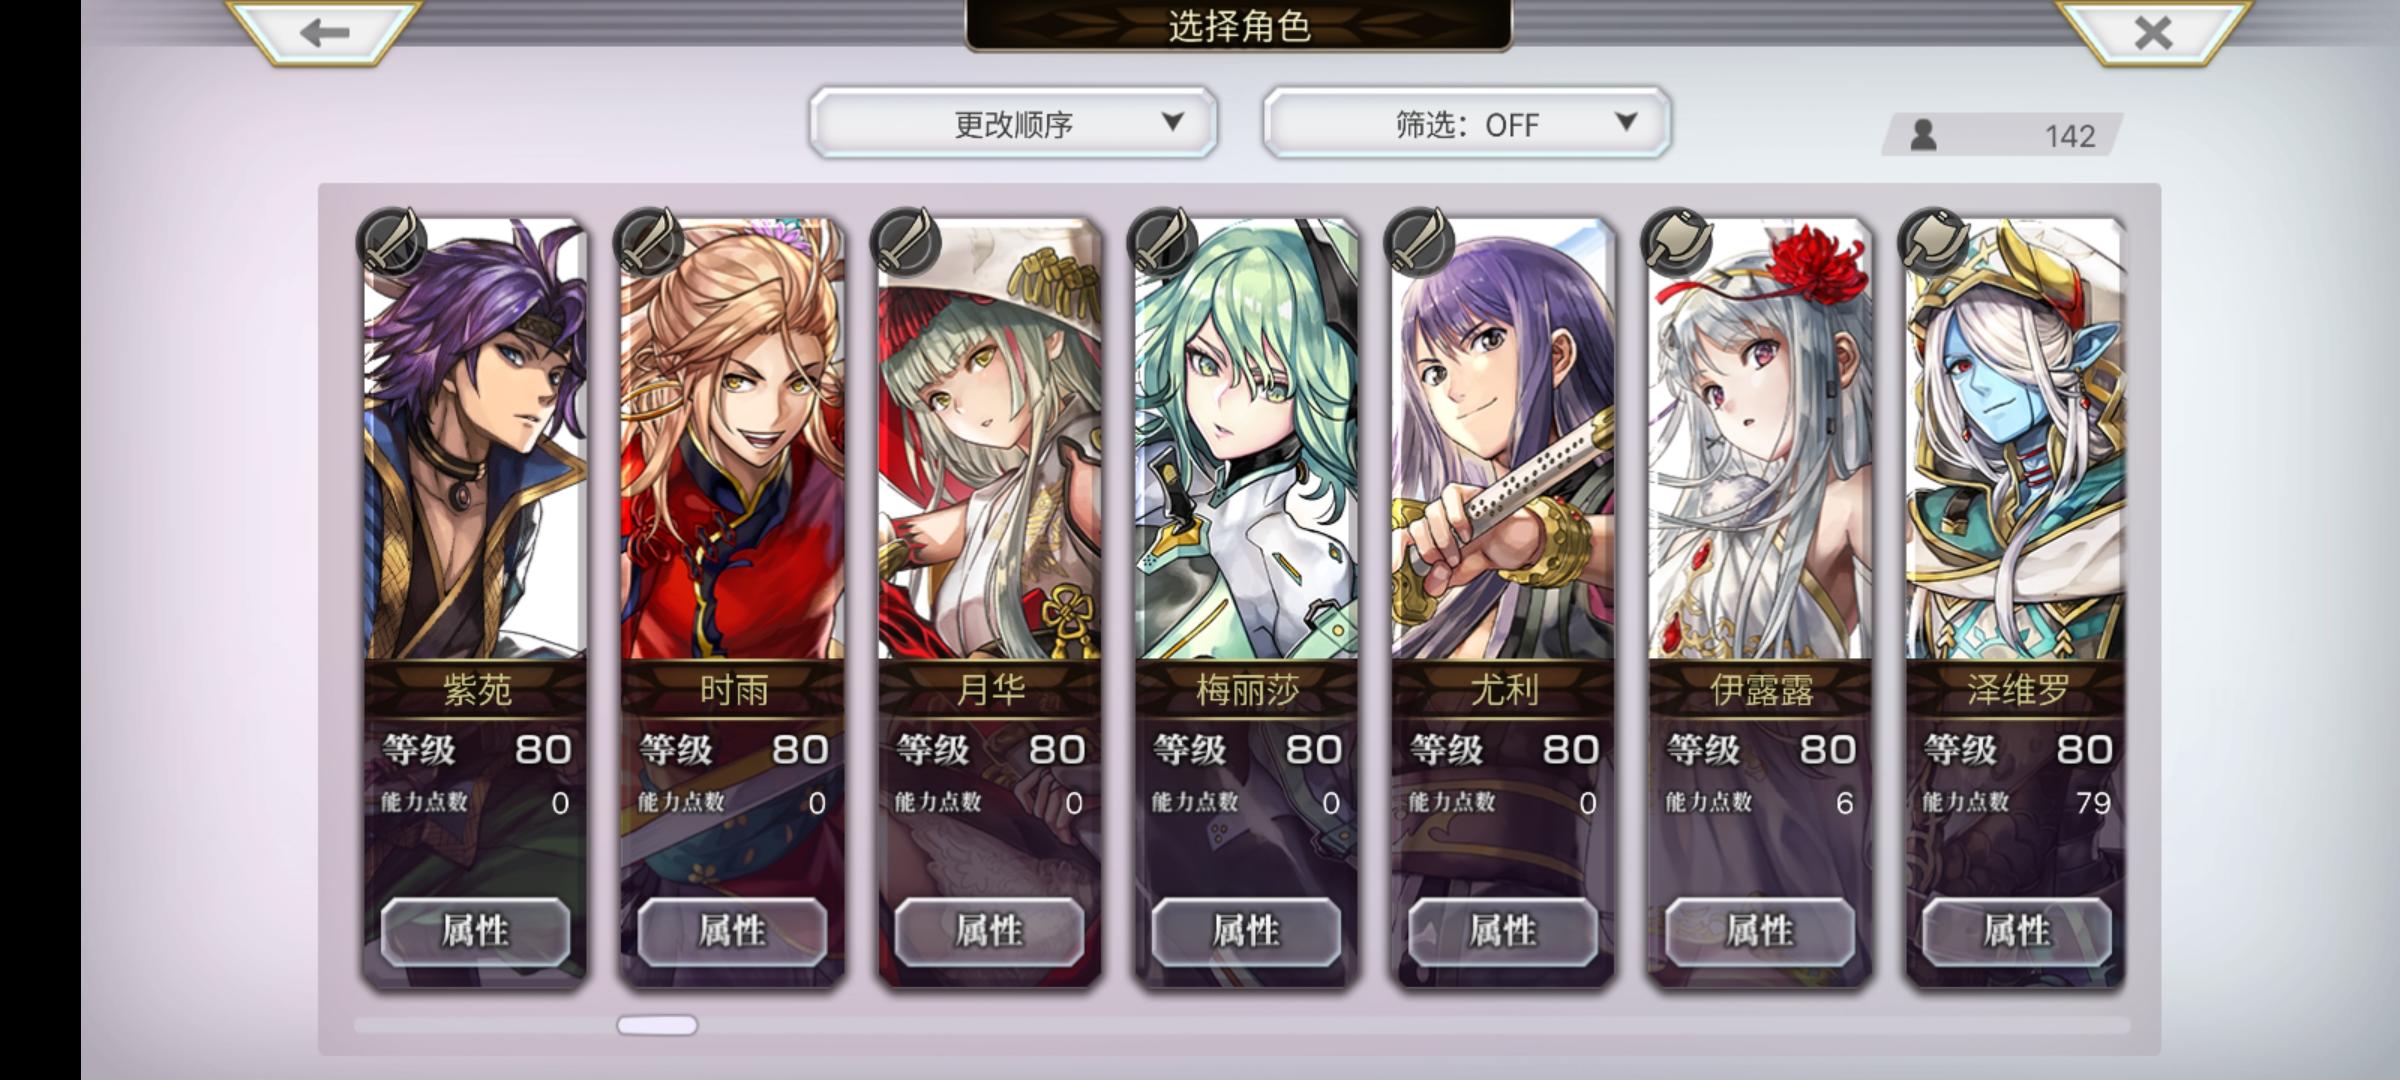Open the 更改顺序 sort dropdown

point(1013,123)
